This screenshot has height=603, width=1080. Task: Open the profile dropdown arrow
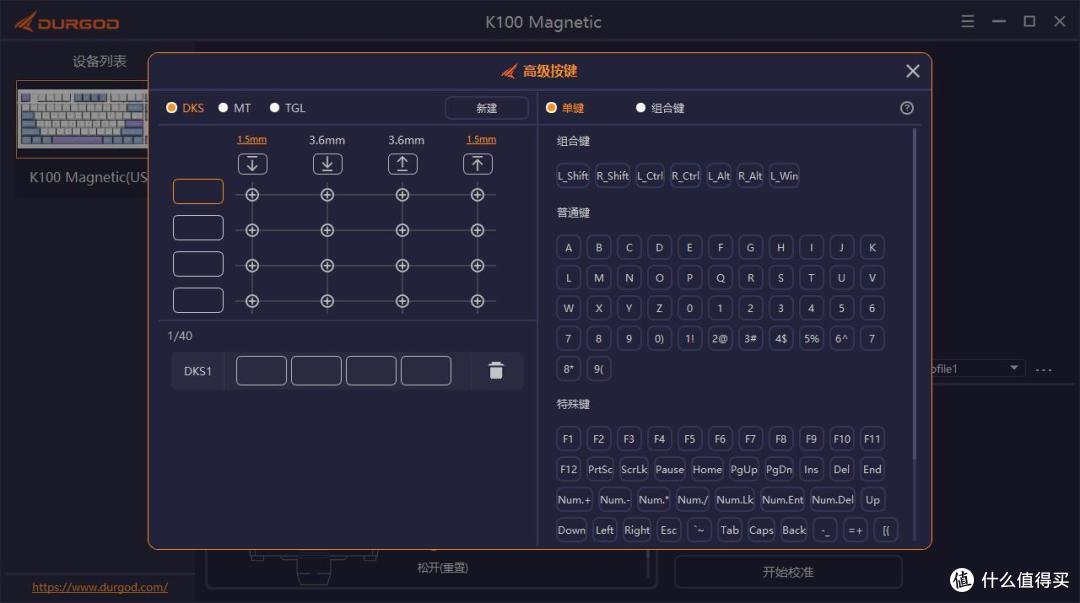pos(1014,368)
